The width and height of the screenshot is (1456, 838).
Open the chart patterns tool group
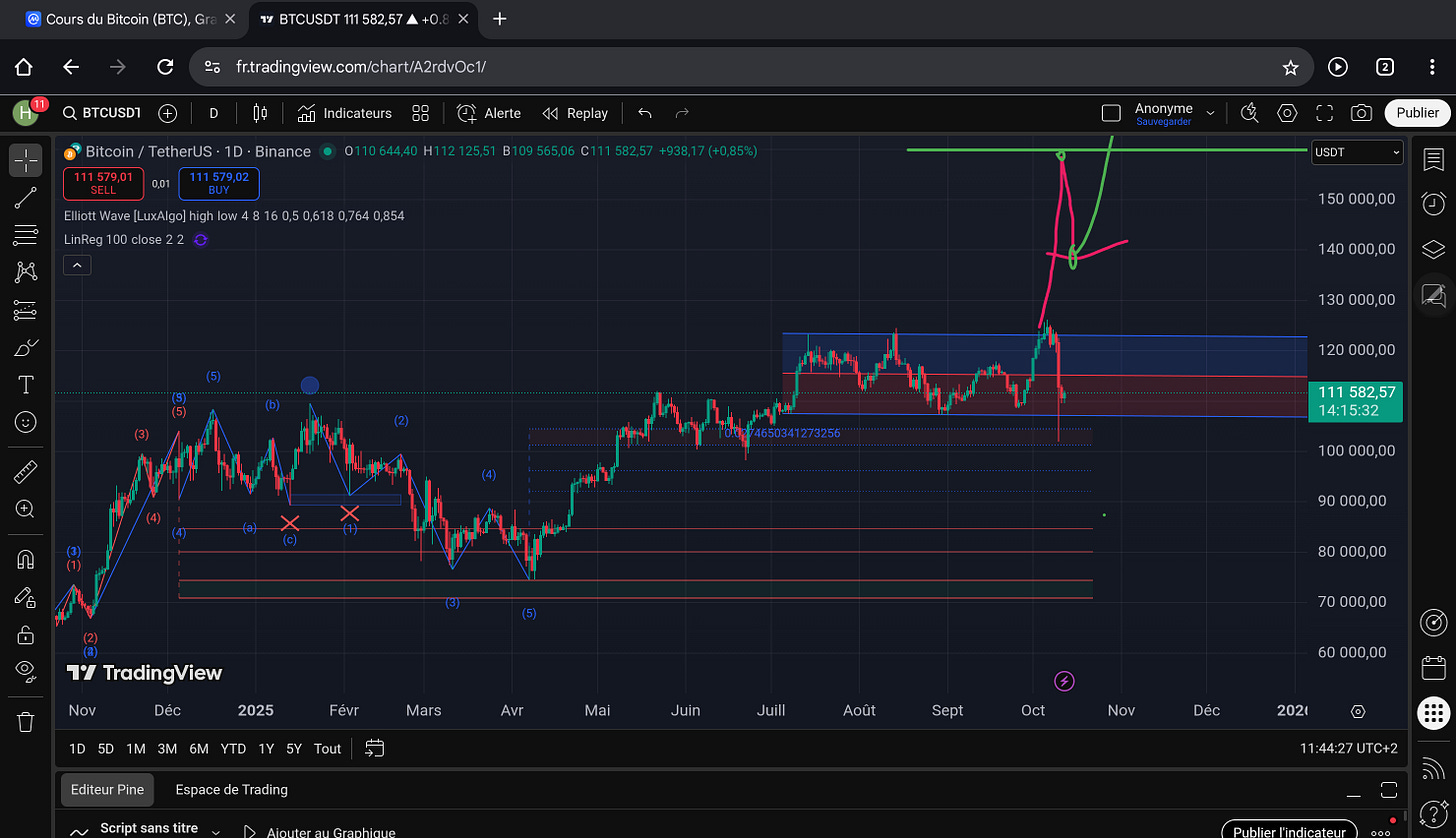(x=26, y=272)
